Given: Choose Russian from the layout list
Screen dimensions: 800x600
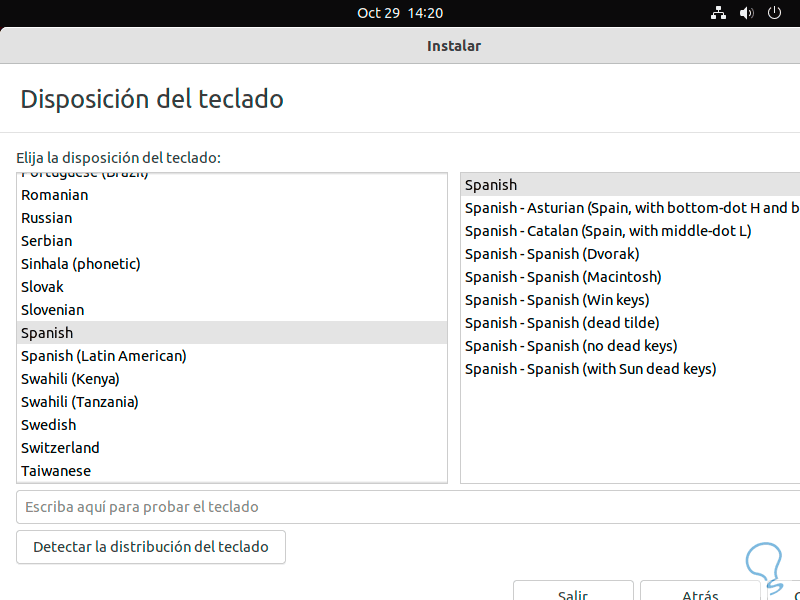Looking at the screenshot, I should (x=47, y=218).
